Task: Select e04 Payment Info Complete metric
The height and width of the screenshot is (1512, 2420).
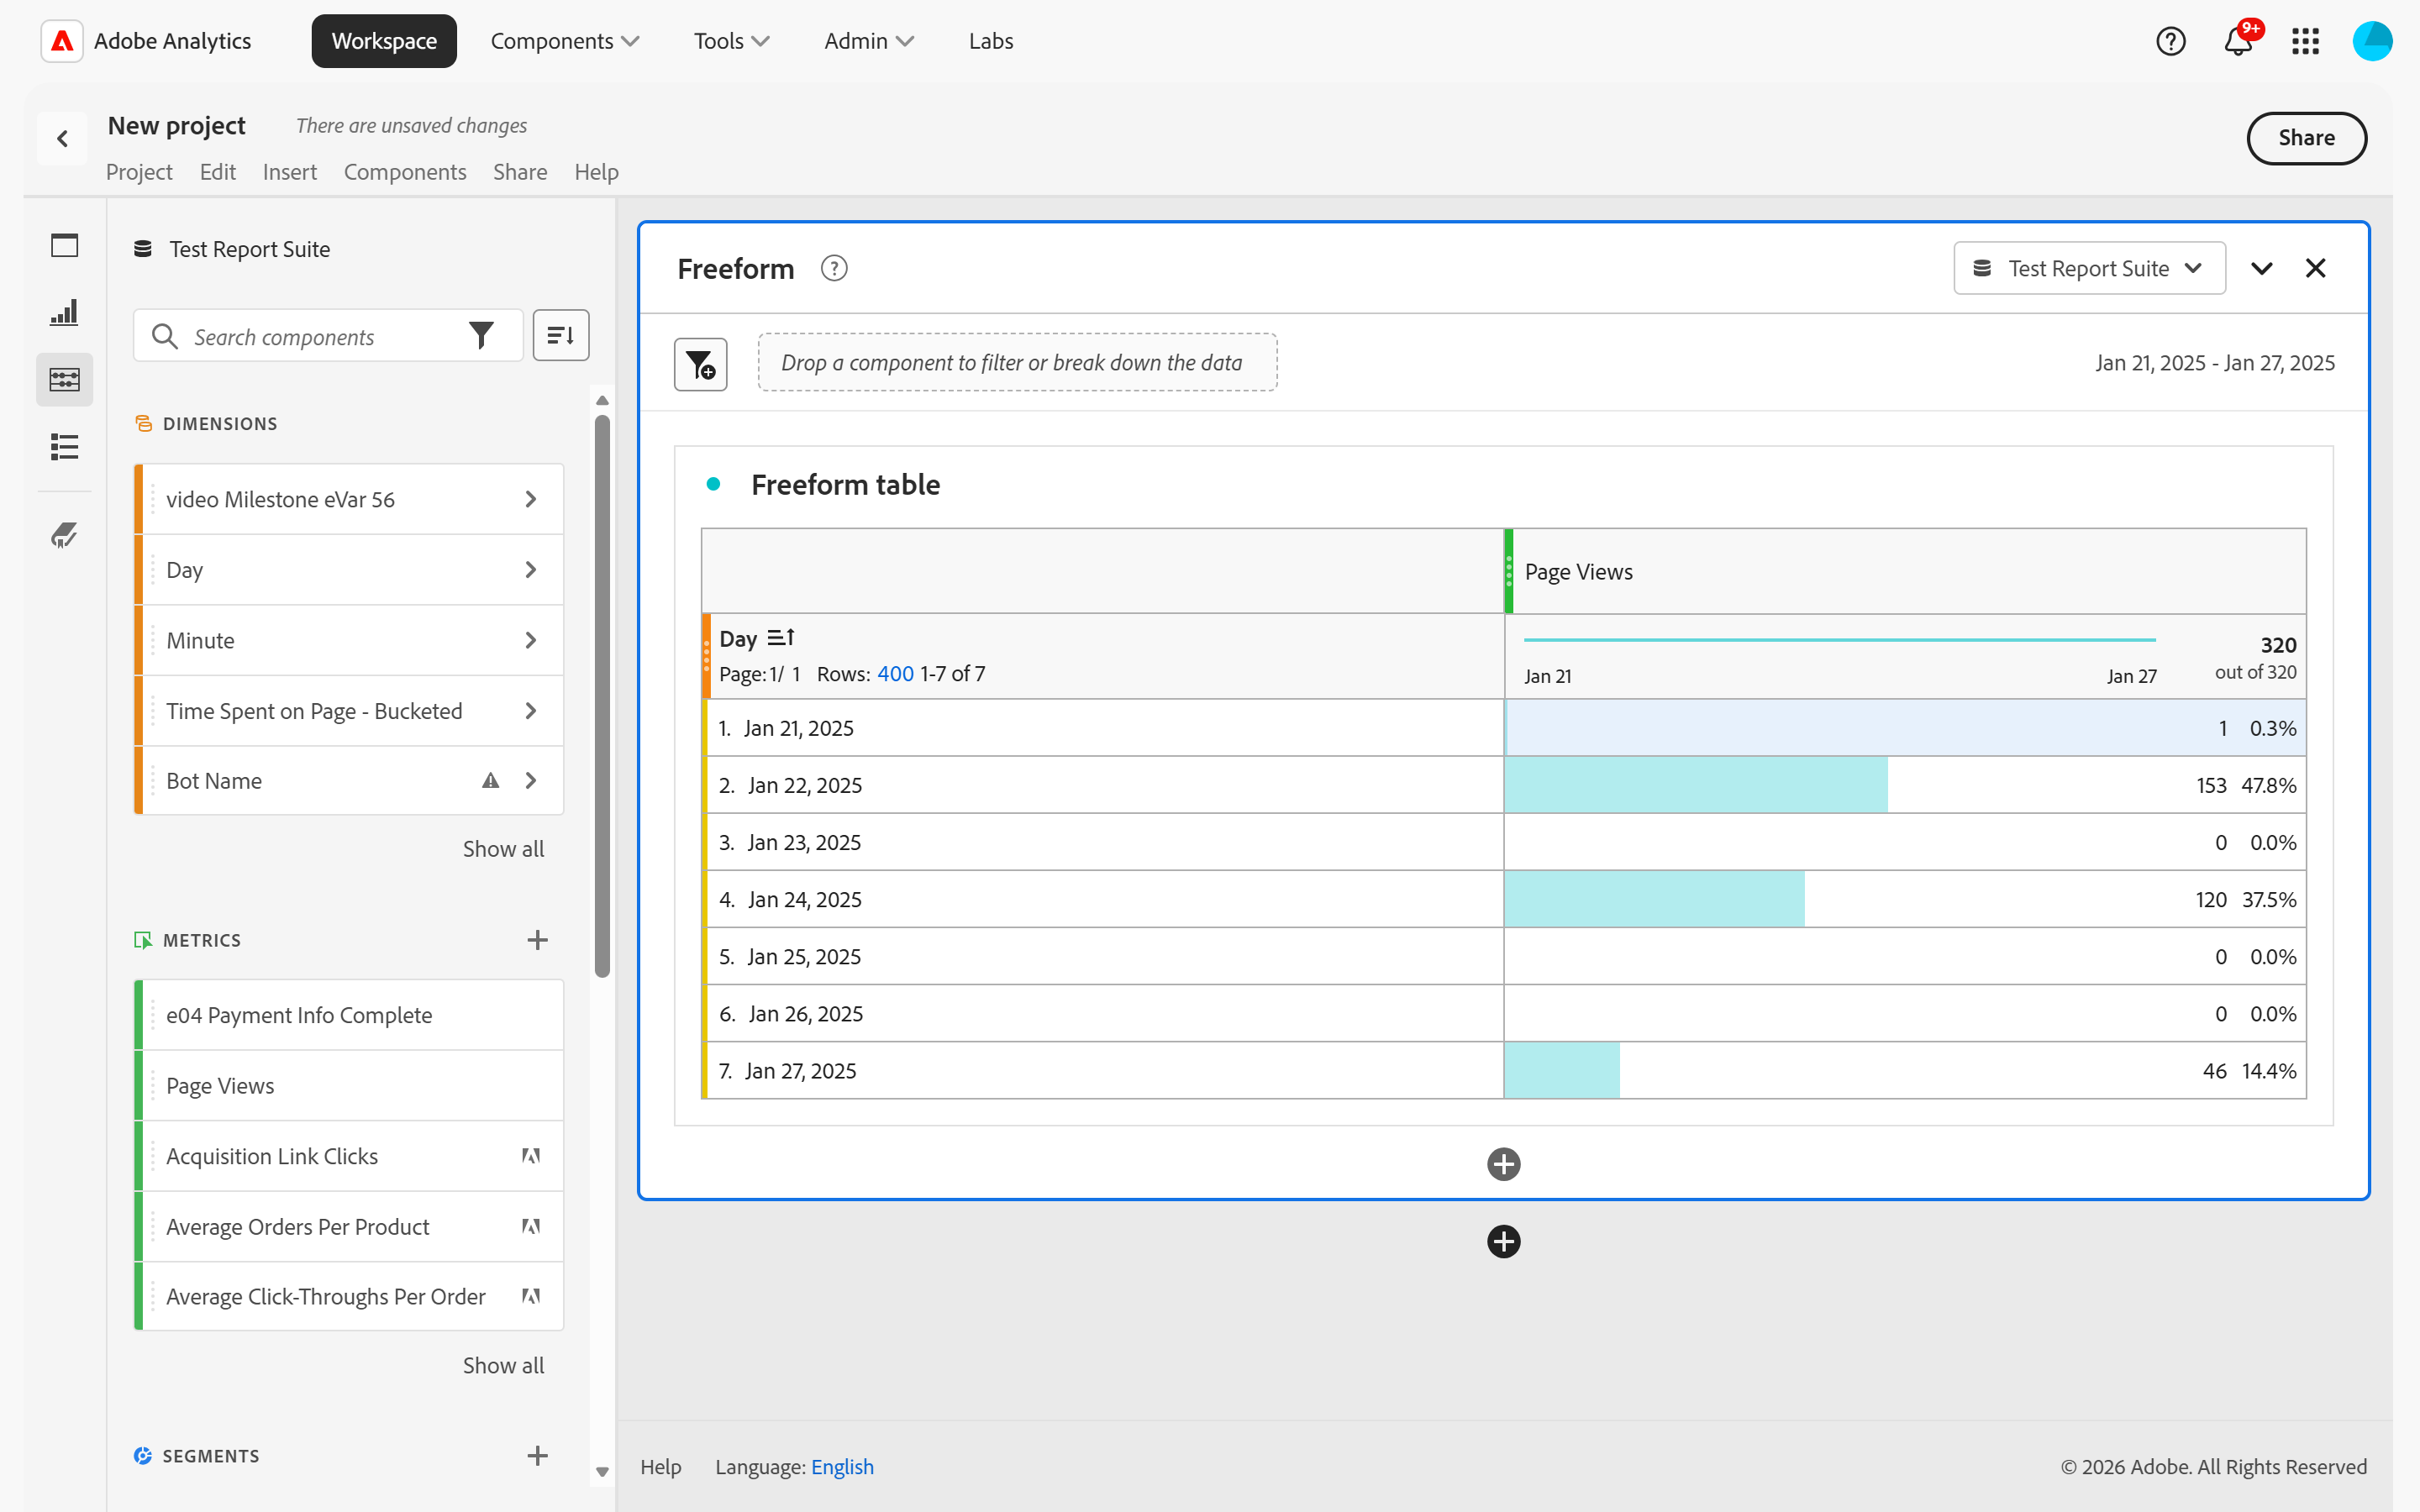Action: 349,1015
